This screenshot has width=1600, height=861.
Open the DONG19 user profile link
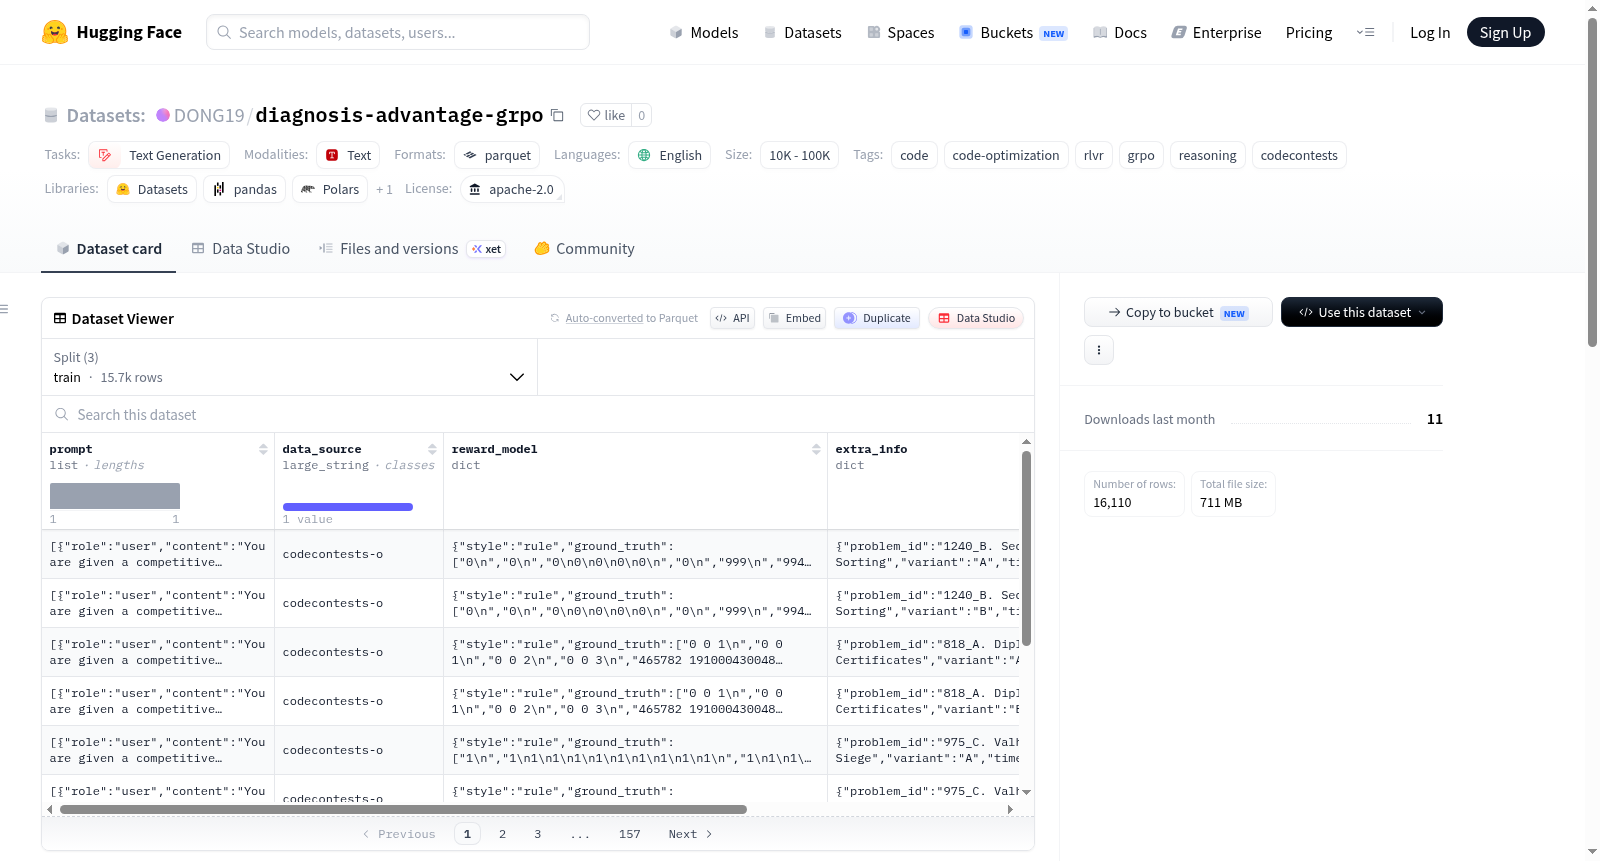[x=209, y=115]
